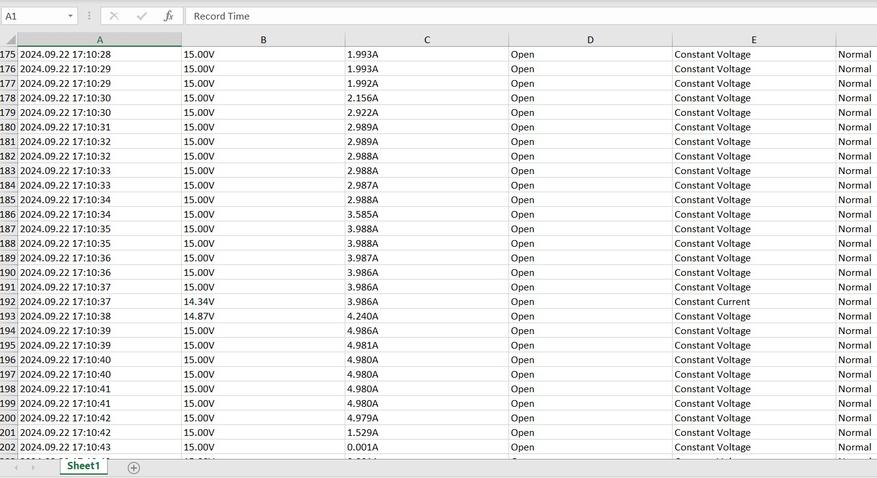Select the 2.156A current cell

pos(427,98)
